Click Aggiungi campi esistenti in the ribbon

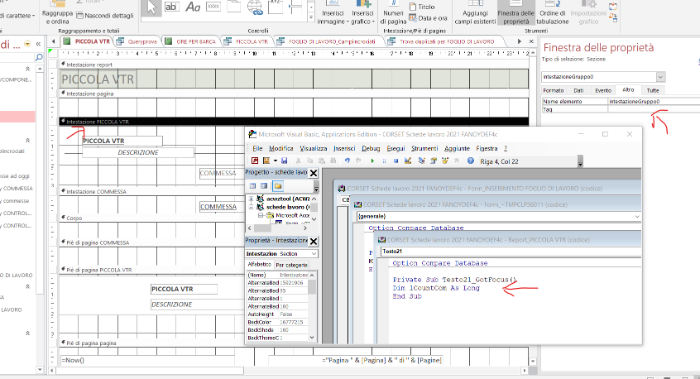[475, 13]
